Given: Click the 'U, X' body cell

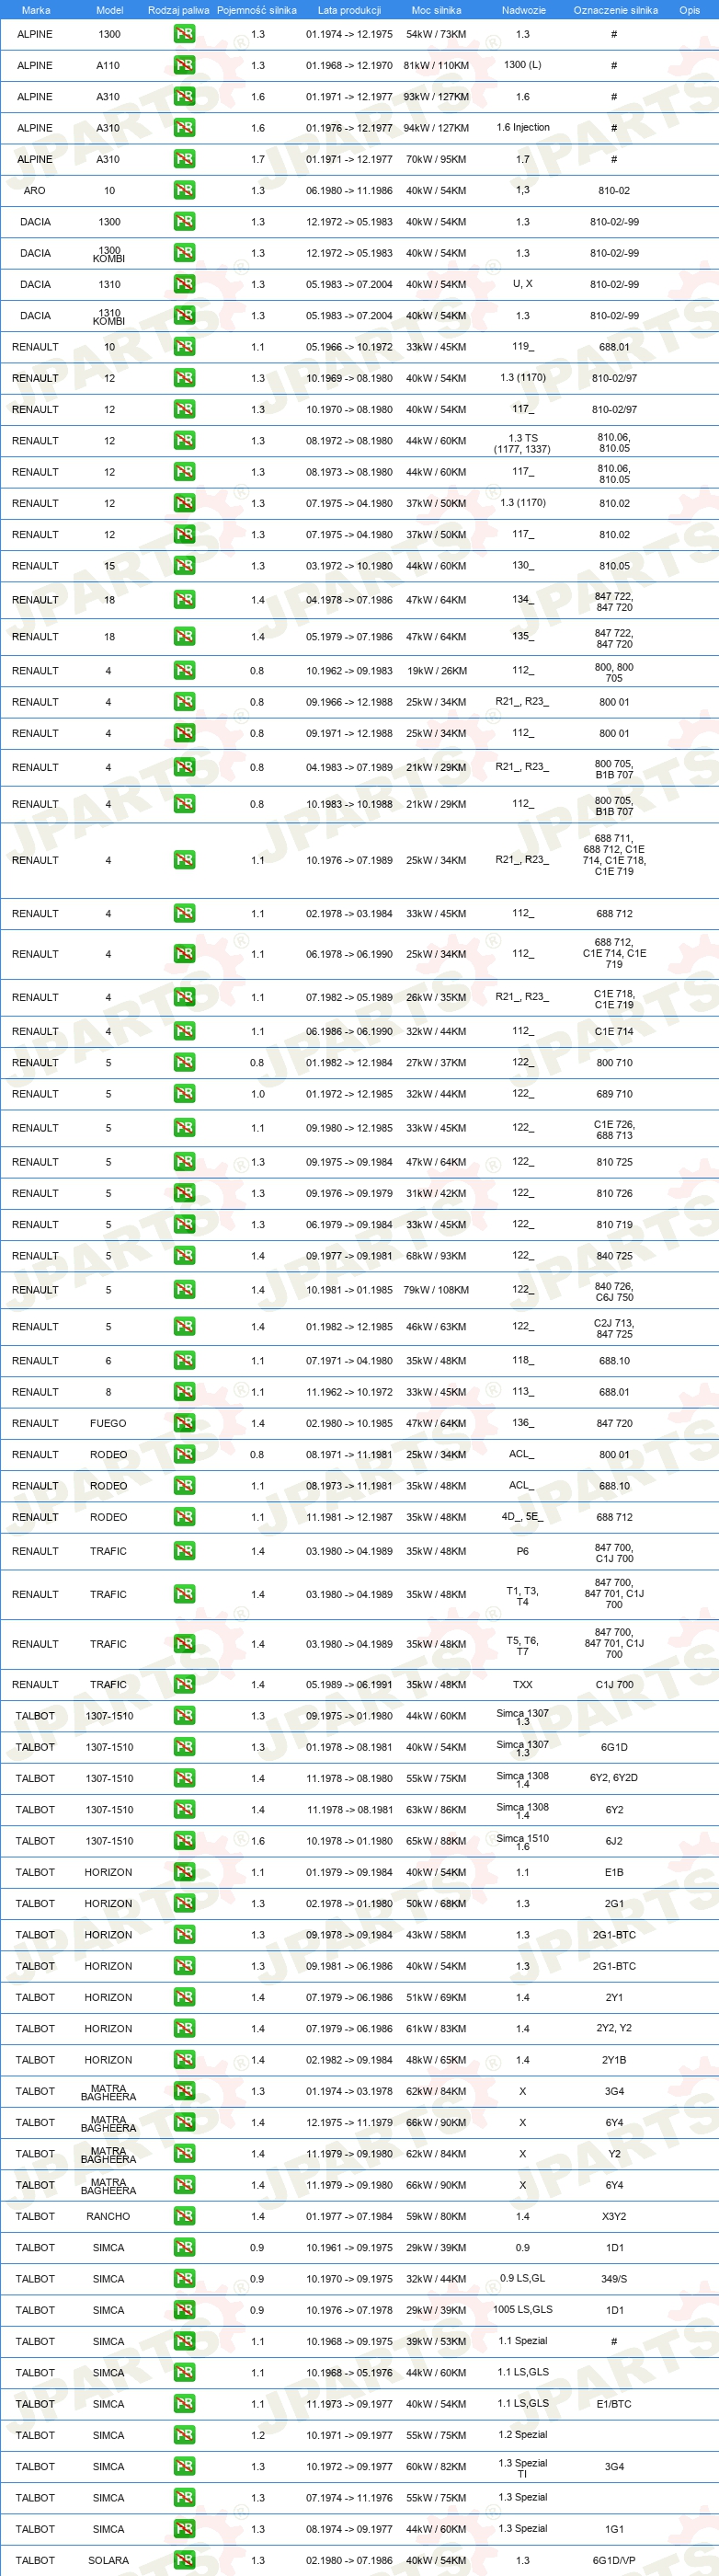Looking at the screenshot, I should (x=523, y=283).
